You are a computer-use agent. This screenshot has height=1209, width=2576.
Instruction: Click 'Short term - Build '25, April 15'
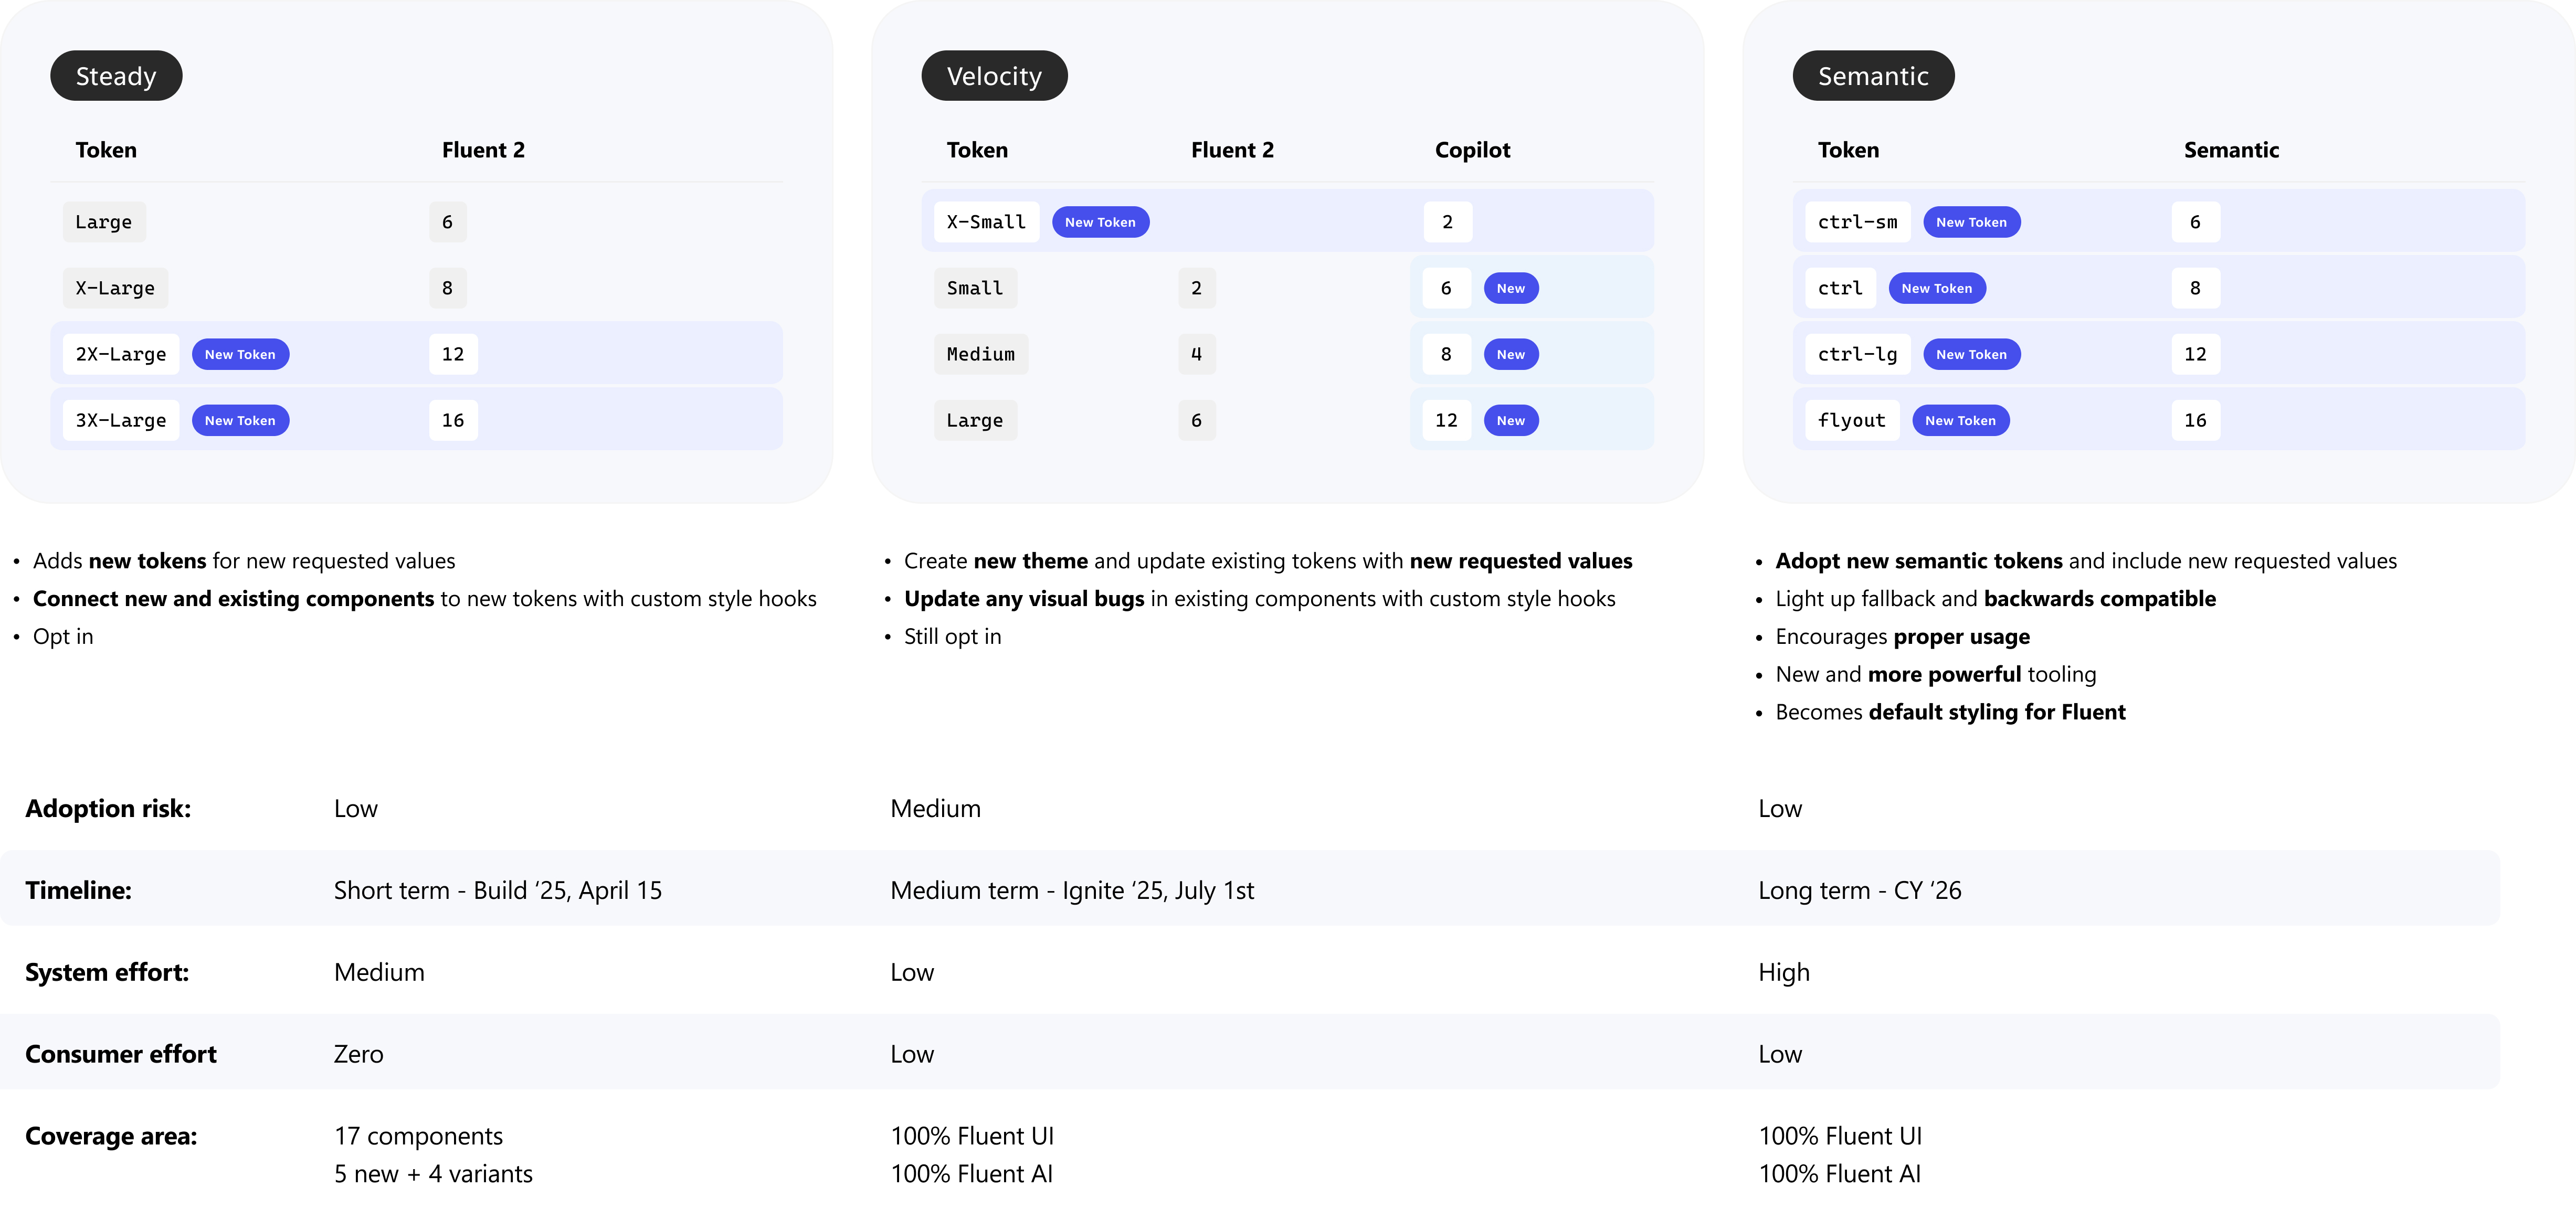pyautogui.click(x=498, y=890)
